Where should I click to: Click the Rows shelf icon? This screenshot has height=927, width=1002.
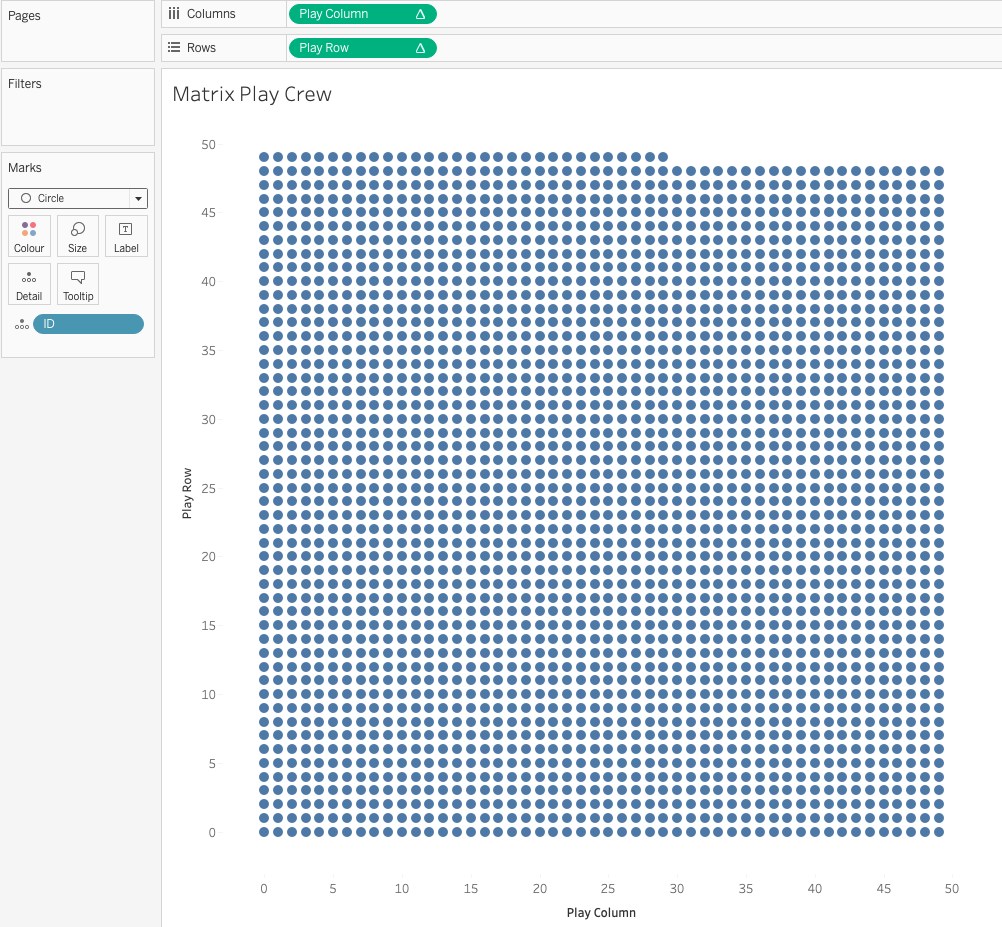(x=174, y=48)
